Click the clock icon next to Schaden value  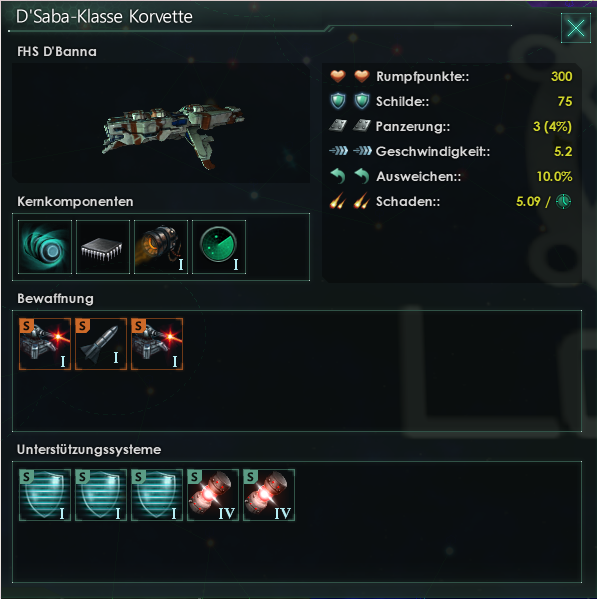click(563, 201)
